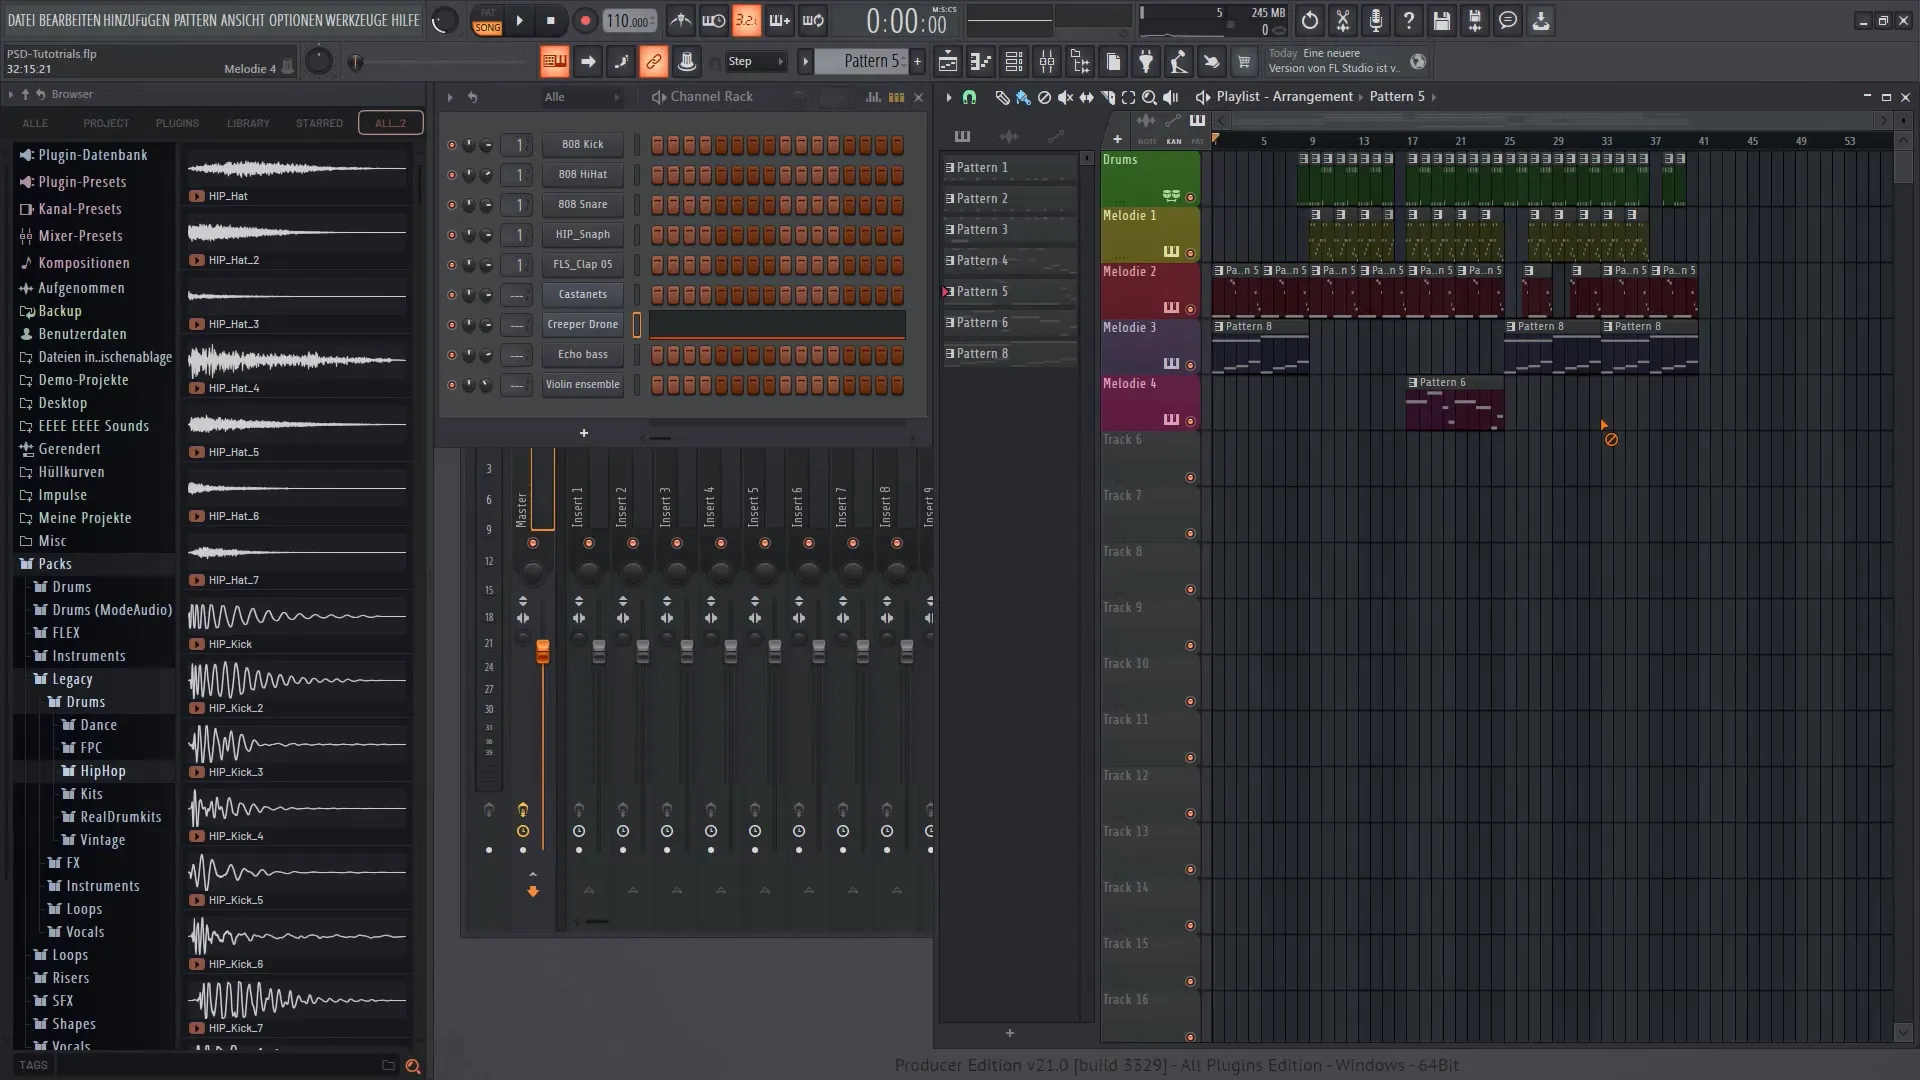Screen dimensions: 1920x1080
Task: Show the channel rack view button
Action: coord(1014,62)
